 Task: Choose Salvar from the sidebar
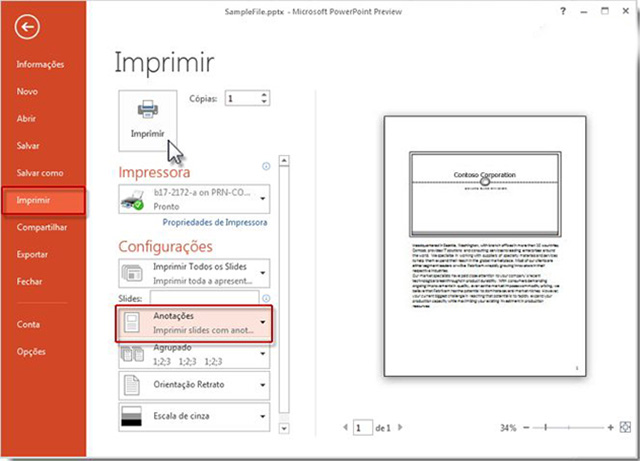point(28,146)
